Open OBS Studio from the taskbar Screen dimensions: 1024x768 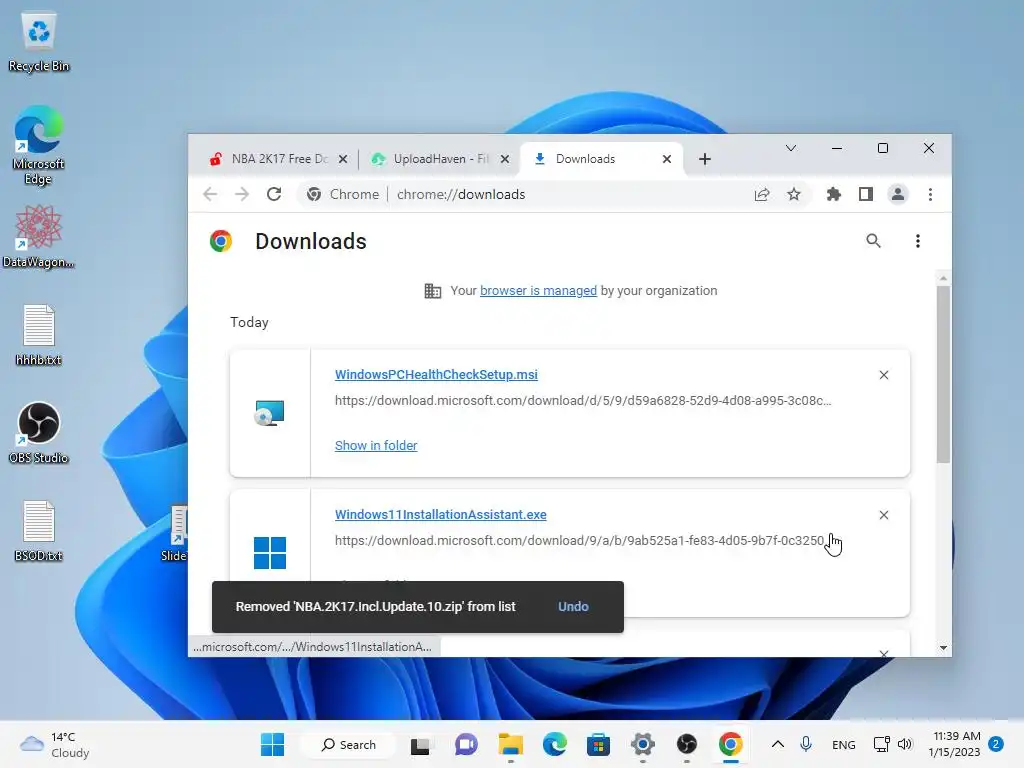pos(686,744)
